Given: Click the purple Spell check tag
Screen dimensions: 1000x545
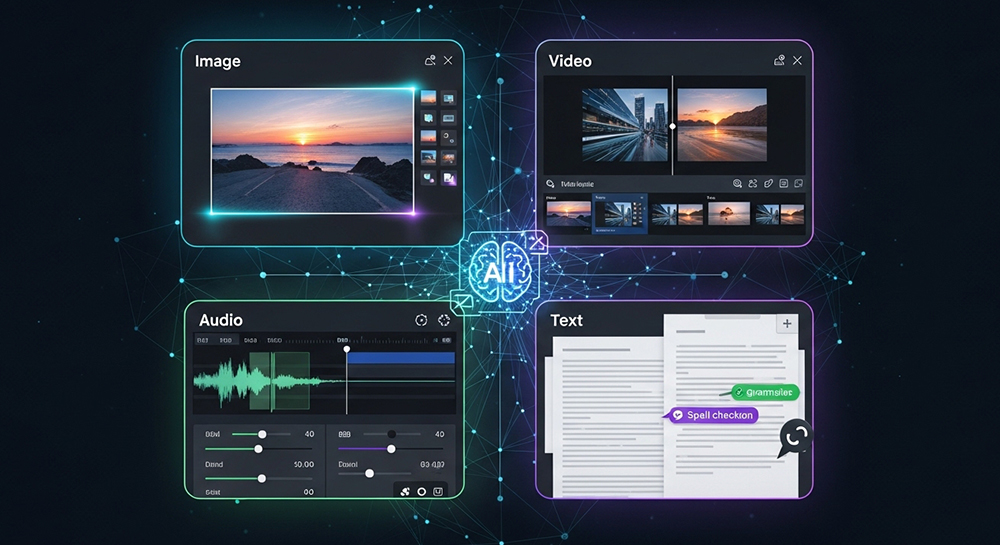Looking at the screenshot, I should (x=714, y=414).
